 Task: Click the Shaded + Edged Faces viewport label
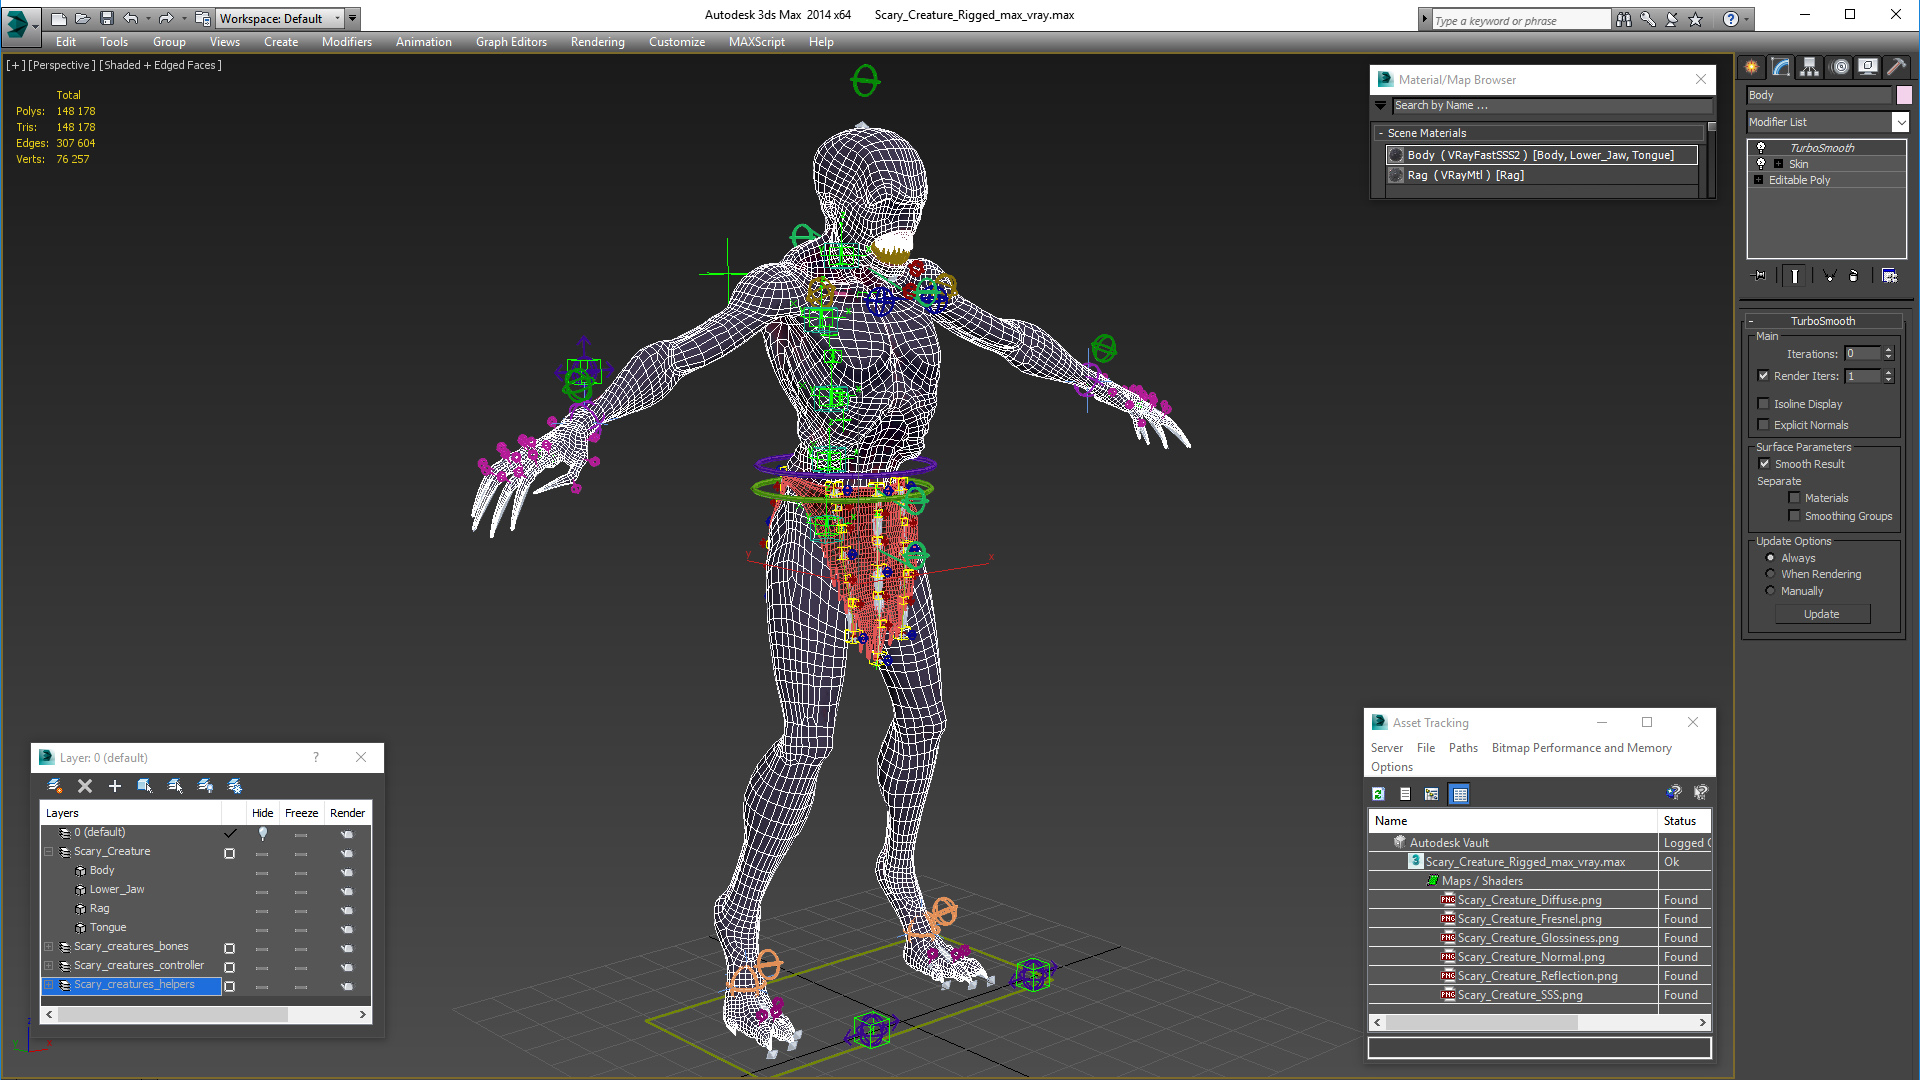coord(160,65)
